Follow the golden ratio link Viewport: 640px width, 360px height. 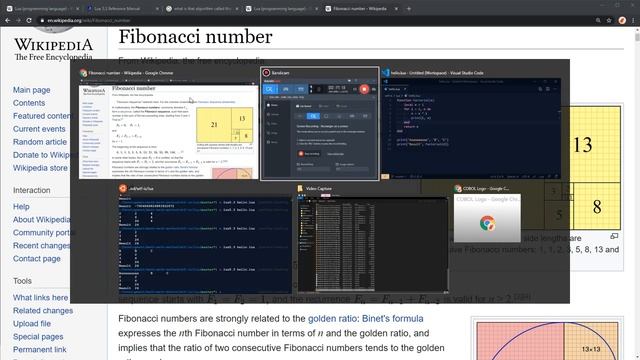[x=333, y=318]
